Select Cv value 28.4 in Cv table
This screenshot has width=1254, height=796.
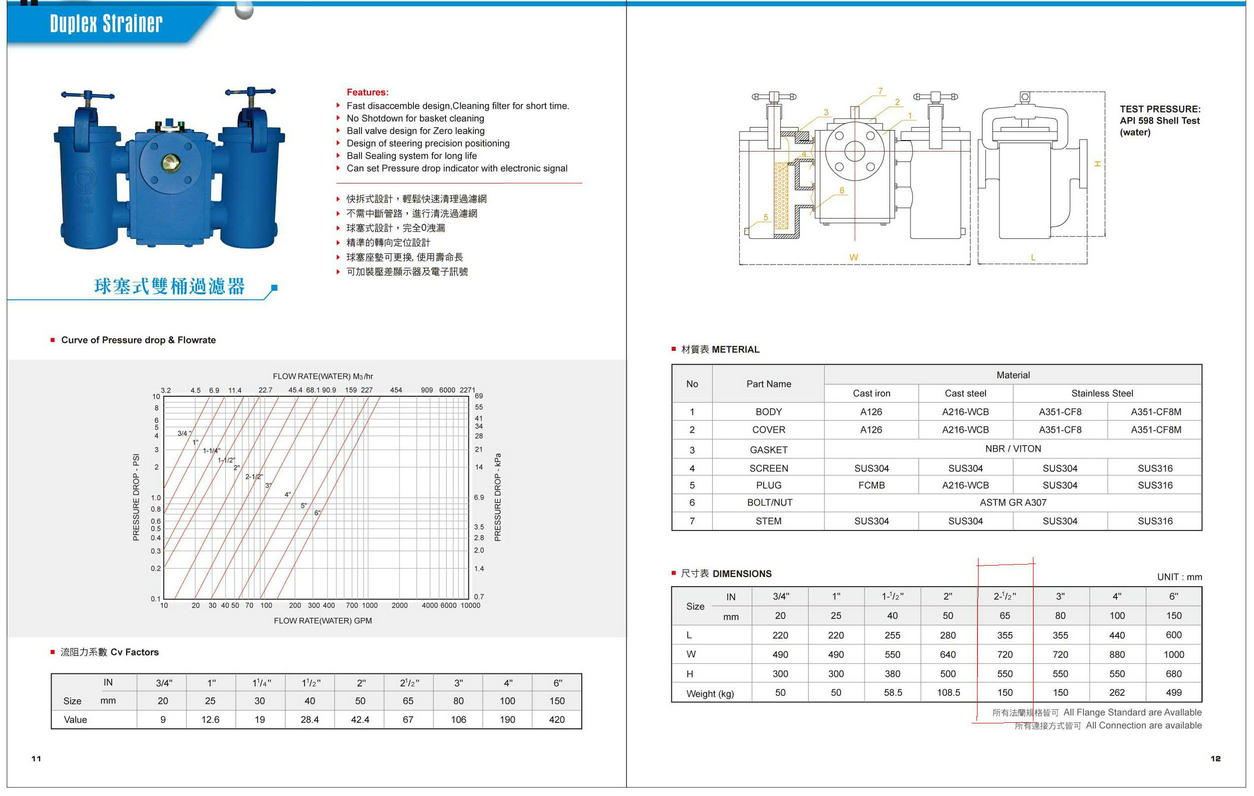pyautogui.click(x=309, y=719)
